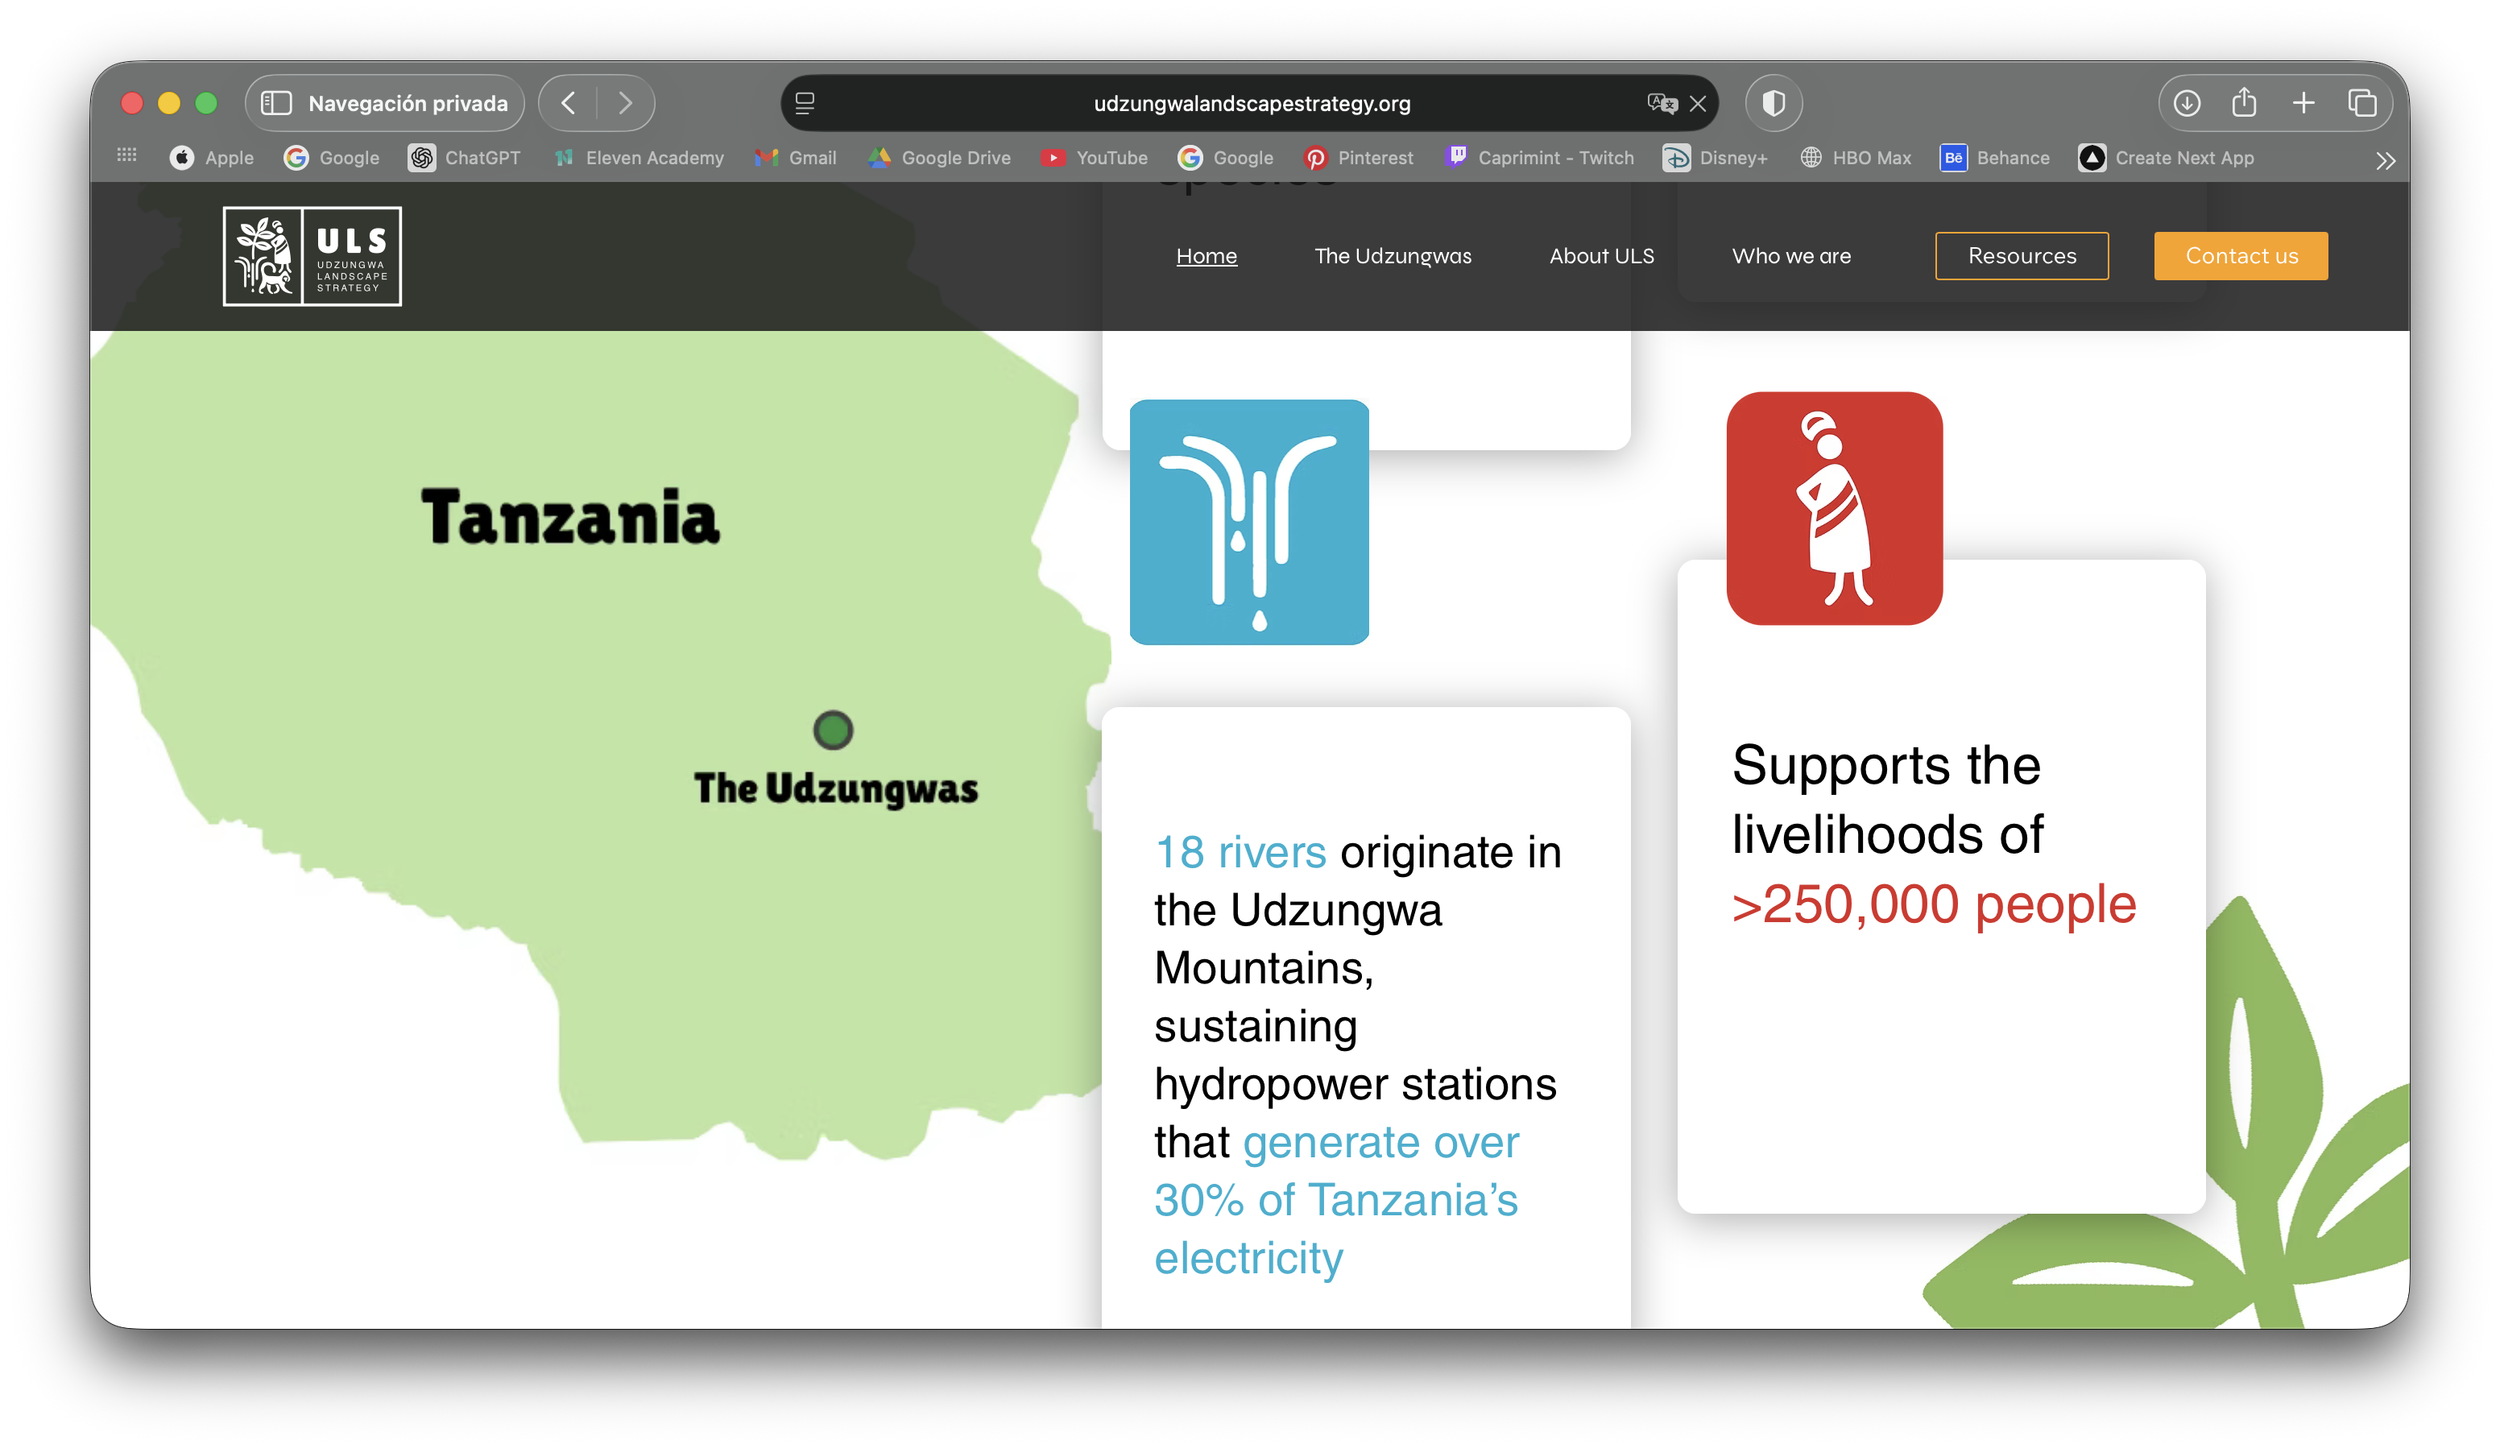
Task: Open a new tab with plus icon
Action: click(x=2303, y=103)
